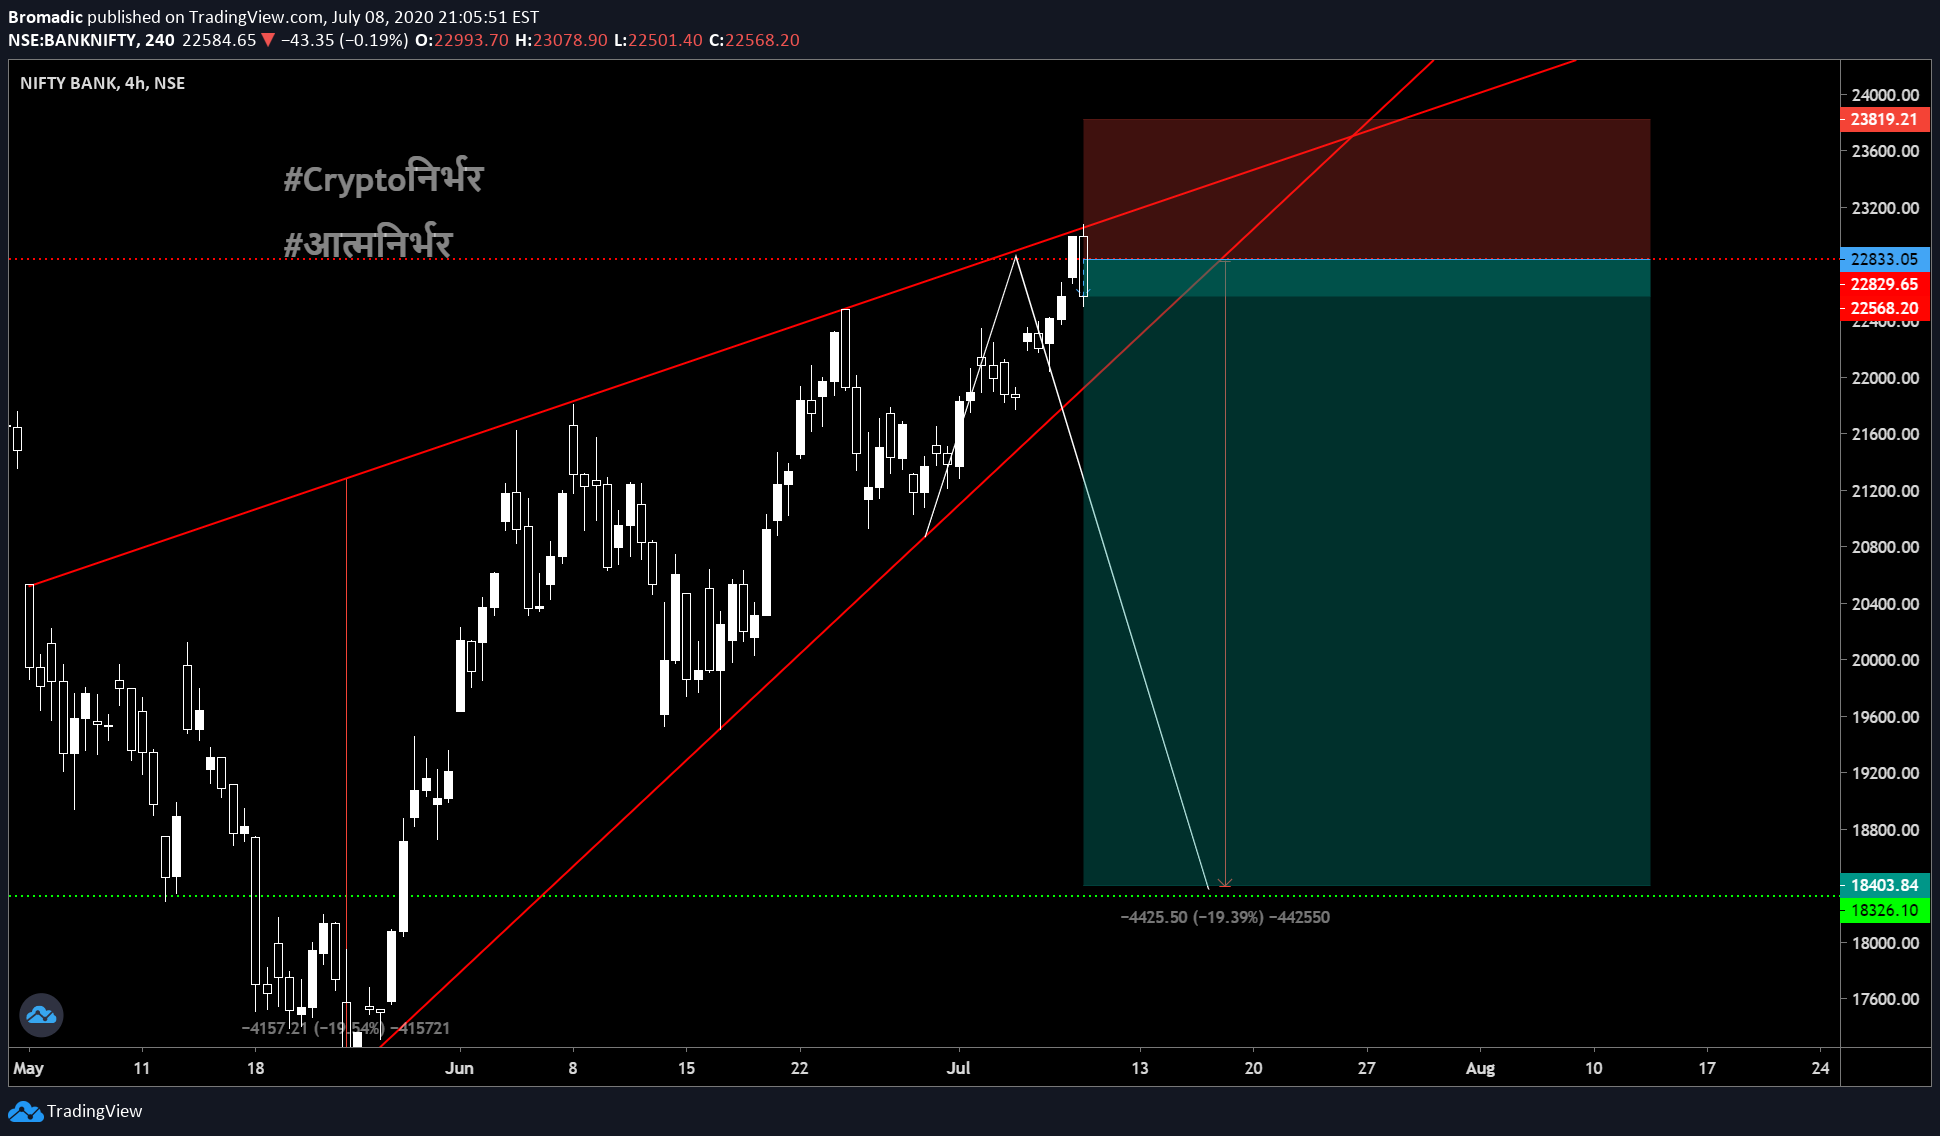Click the 18403.84 target price label
This screenshot has height=1136, width=1940.
tap(1884, 885)
